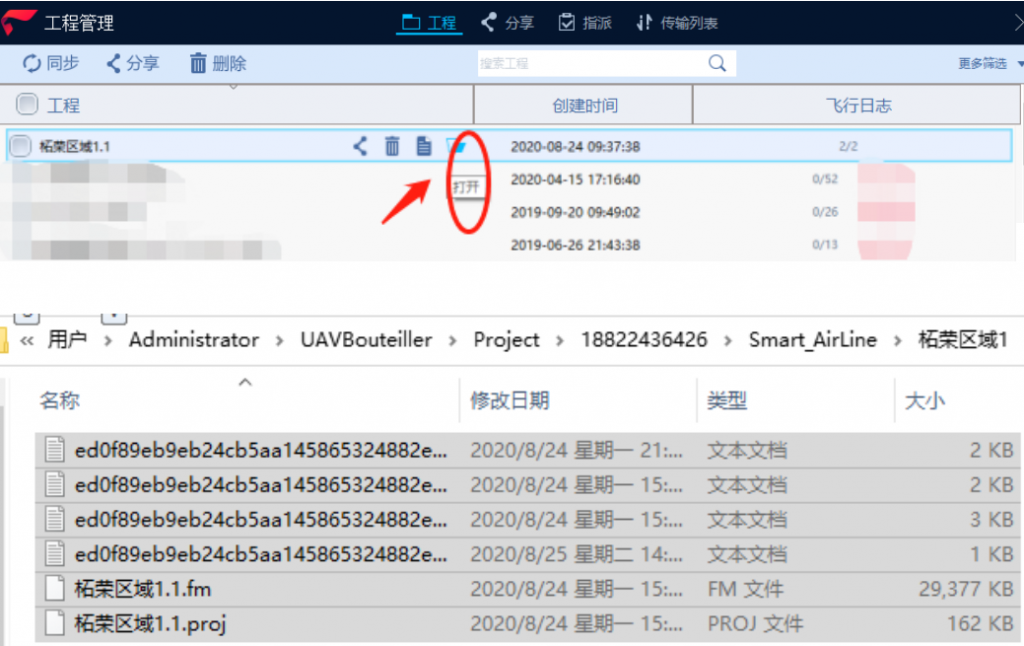Click the 29,377 KB size cell
This screenshot has width=1024, height=646.
[966, 589]
